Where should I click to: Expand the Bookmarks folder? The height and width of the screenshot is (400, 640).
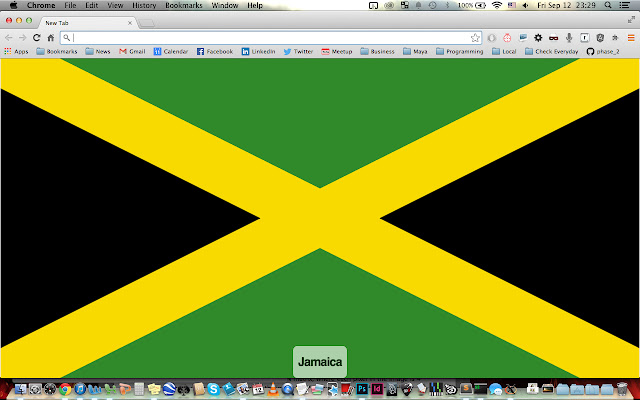(x=57, y=51)
